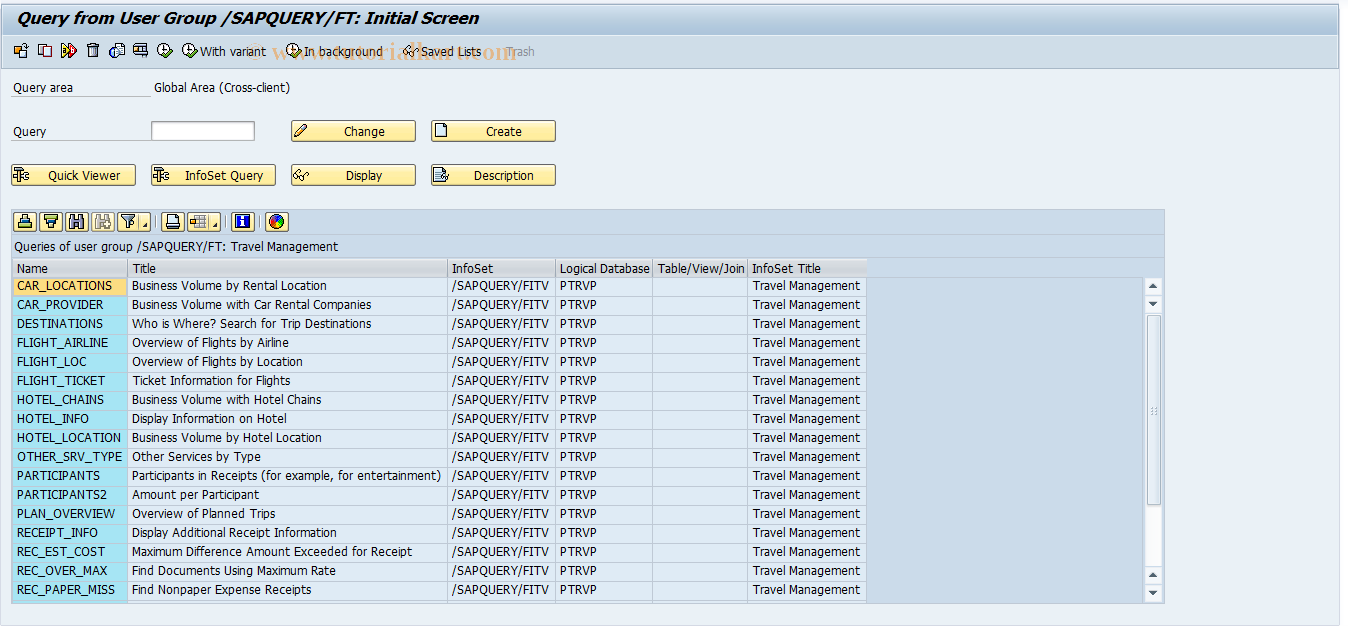Sort list in ascending order
This screenshot has width=1348, height=626.
click(x=25, y=222)
